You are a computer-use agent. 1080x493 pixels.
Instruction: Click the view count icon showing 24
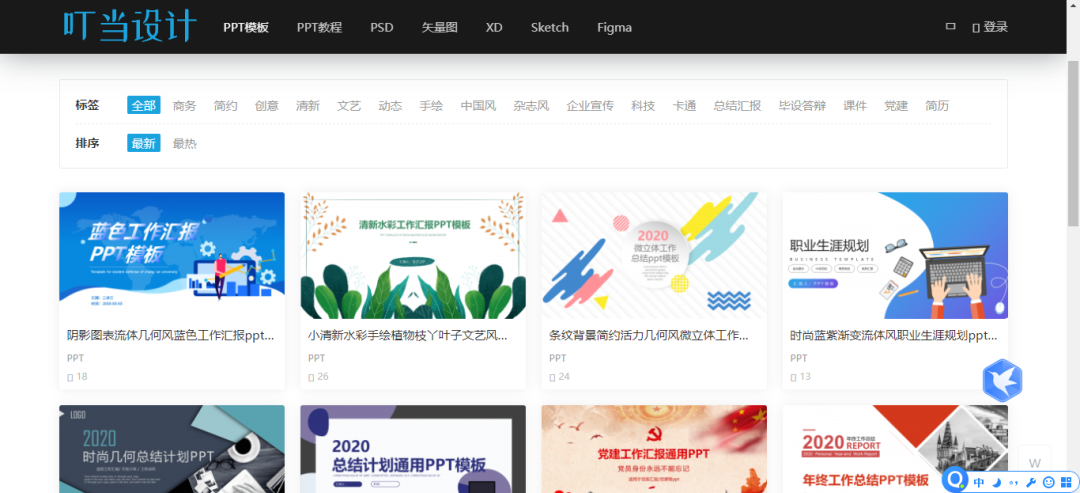(x=552, y=377)
